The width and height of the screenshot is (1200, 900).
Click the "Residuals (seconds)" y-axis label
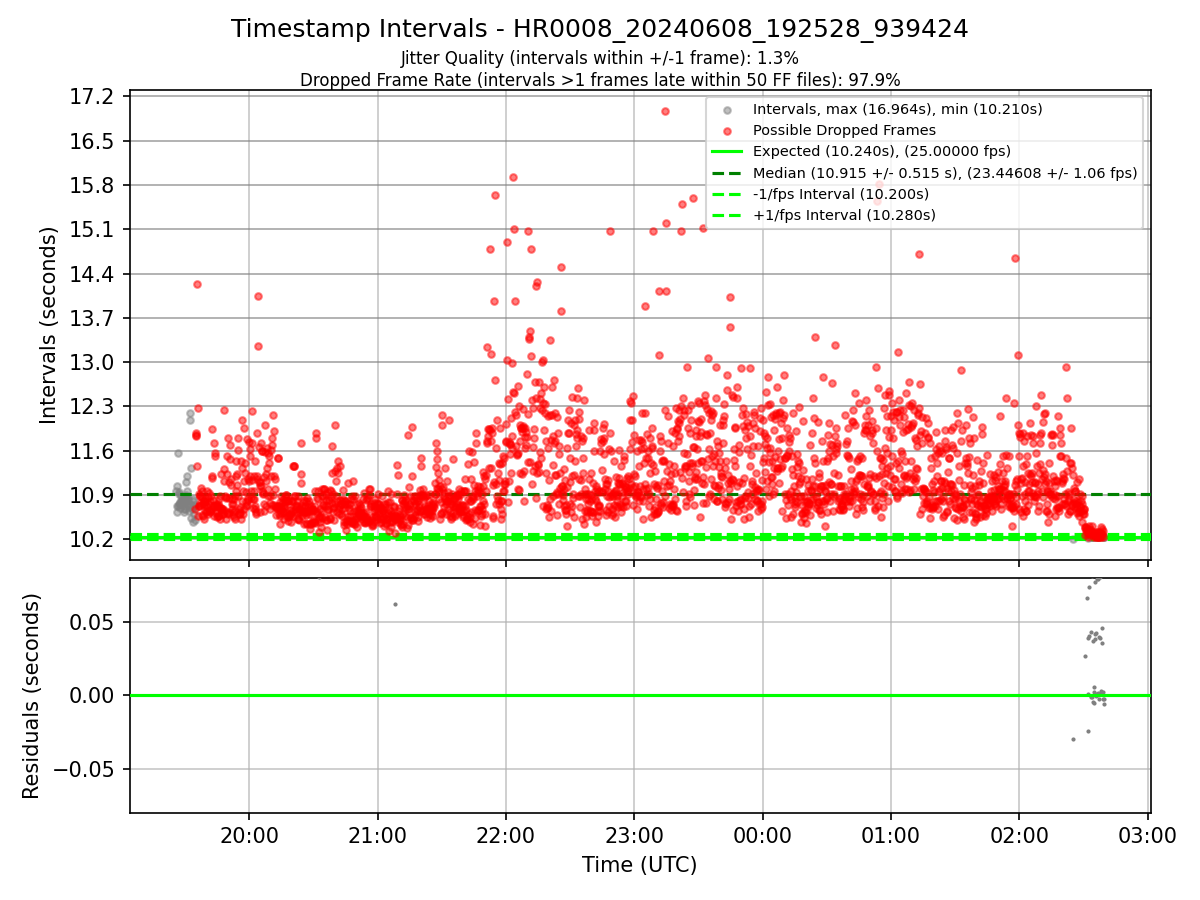tap(31, 696)
